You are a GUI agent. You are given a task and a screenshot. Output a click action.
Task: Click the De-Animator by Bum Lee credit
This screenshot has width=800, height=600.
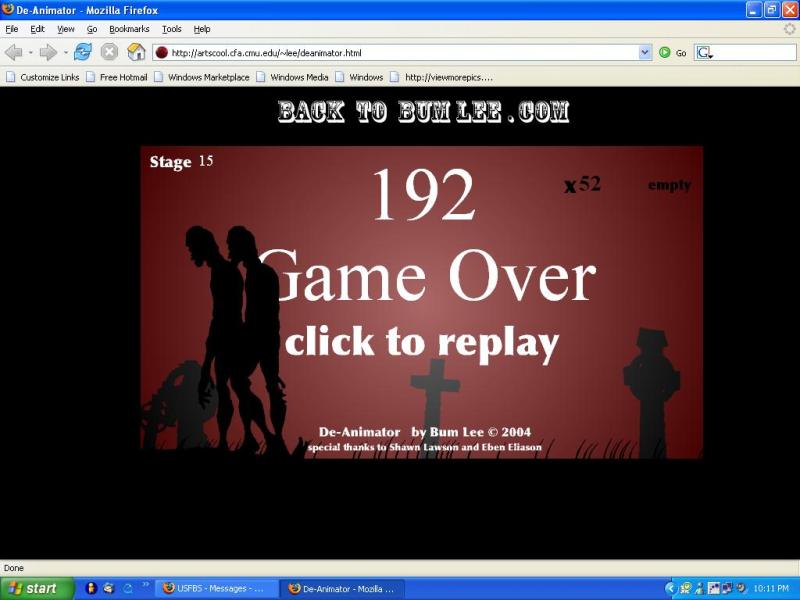coord(424,432)
